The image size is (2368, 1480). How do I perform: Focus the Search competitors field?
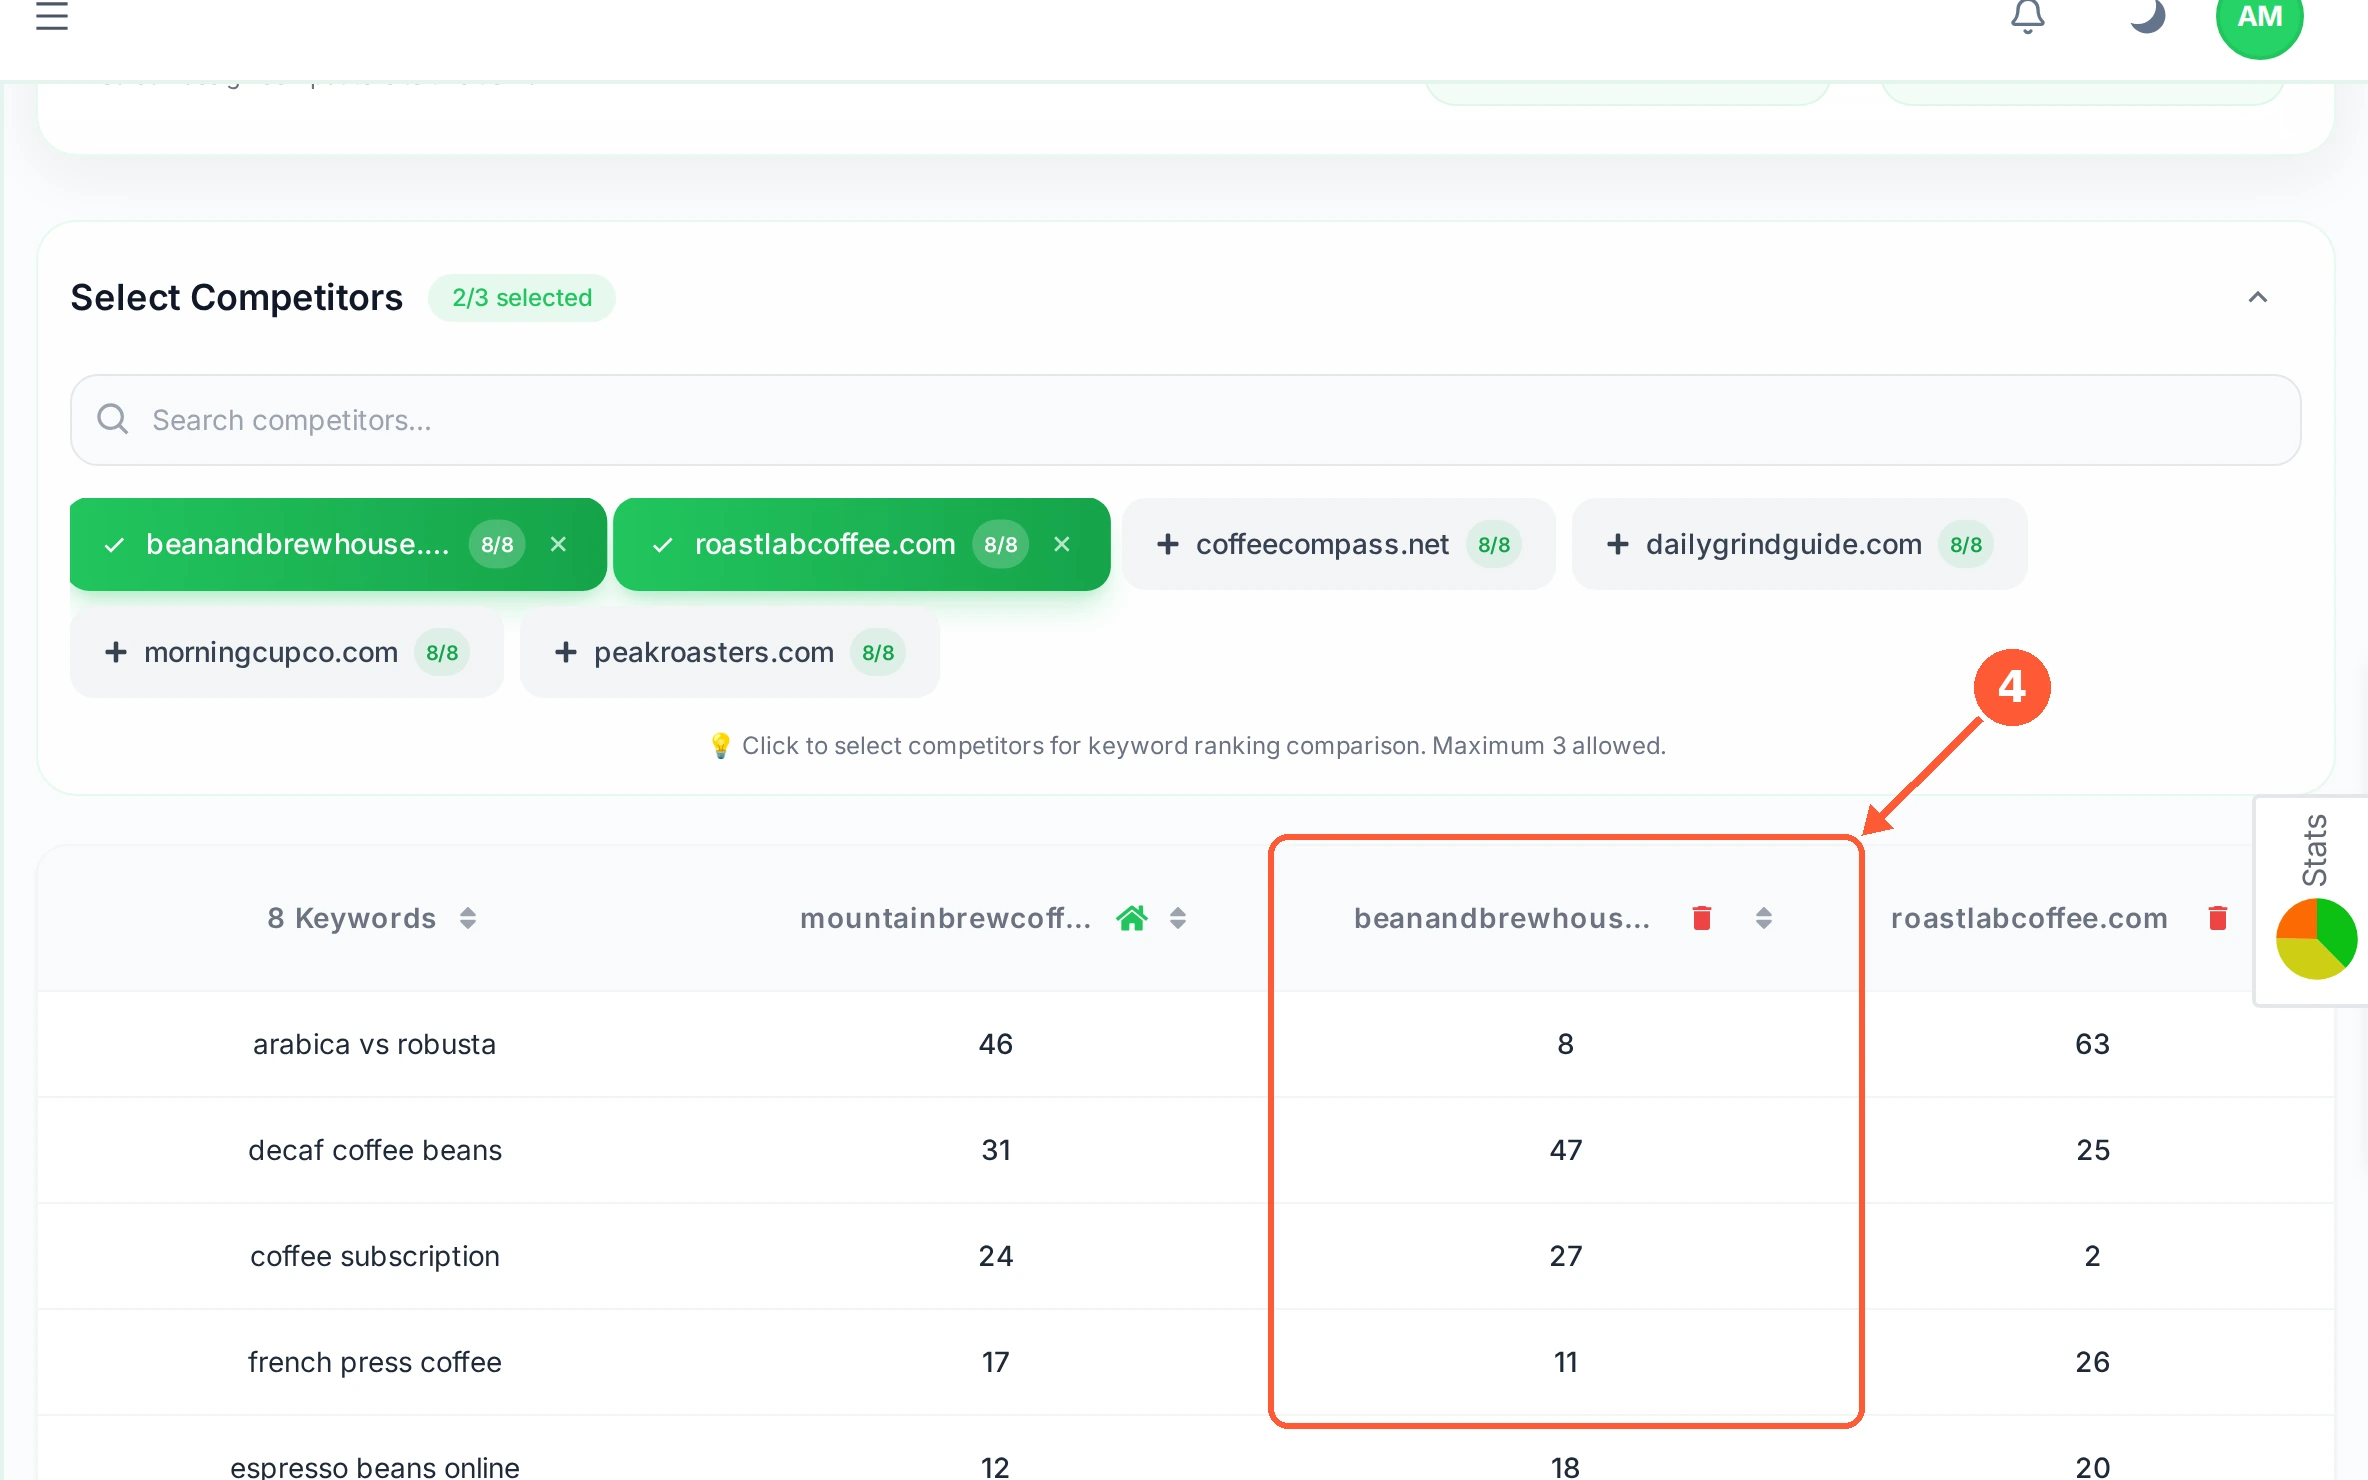(1185, 420)
